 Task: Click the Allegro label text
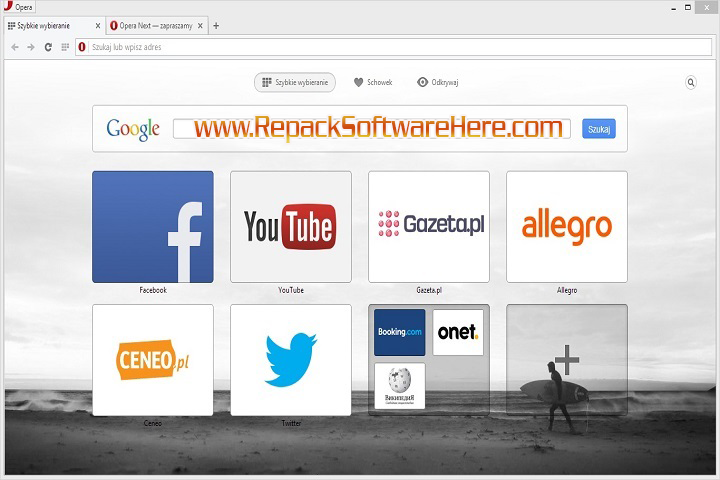click(x=567, y=290)
